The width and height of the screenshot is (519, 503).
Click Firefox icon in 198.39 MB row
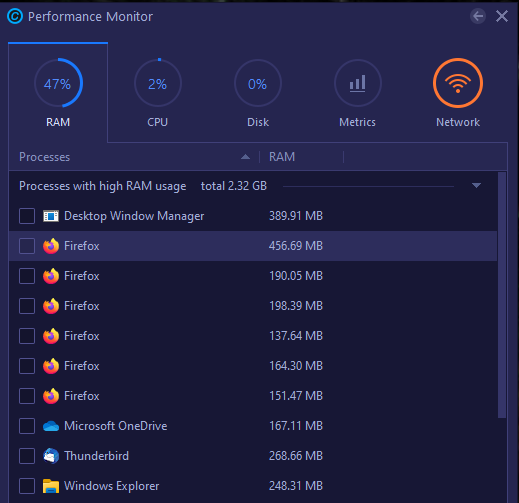pyautogui.click(x=51, y=306)
